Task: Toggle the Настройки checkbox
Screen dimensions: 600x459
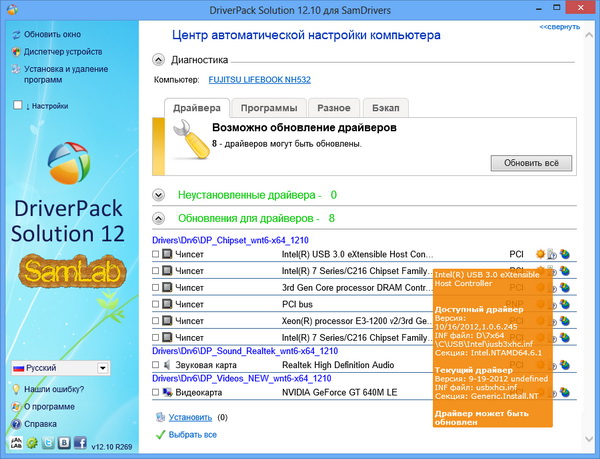Action: point(18,105)
